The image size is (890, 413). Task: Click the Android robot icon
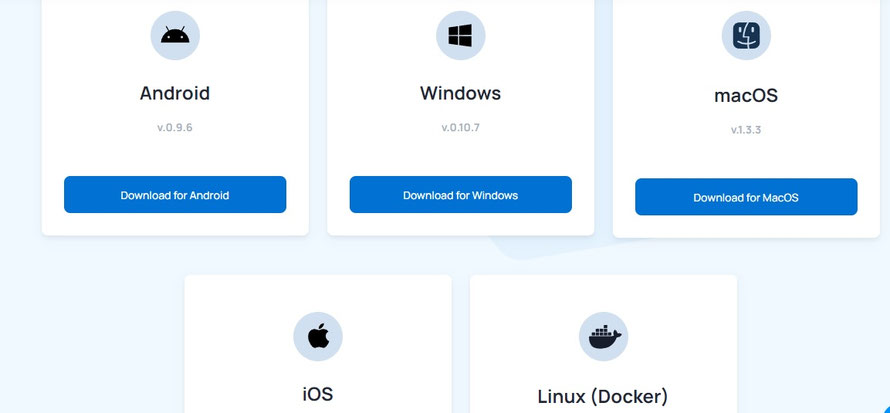click(175, 36)
